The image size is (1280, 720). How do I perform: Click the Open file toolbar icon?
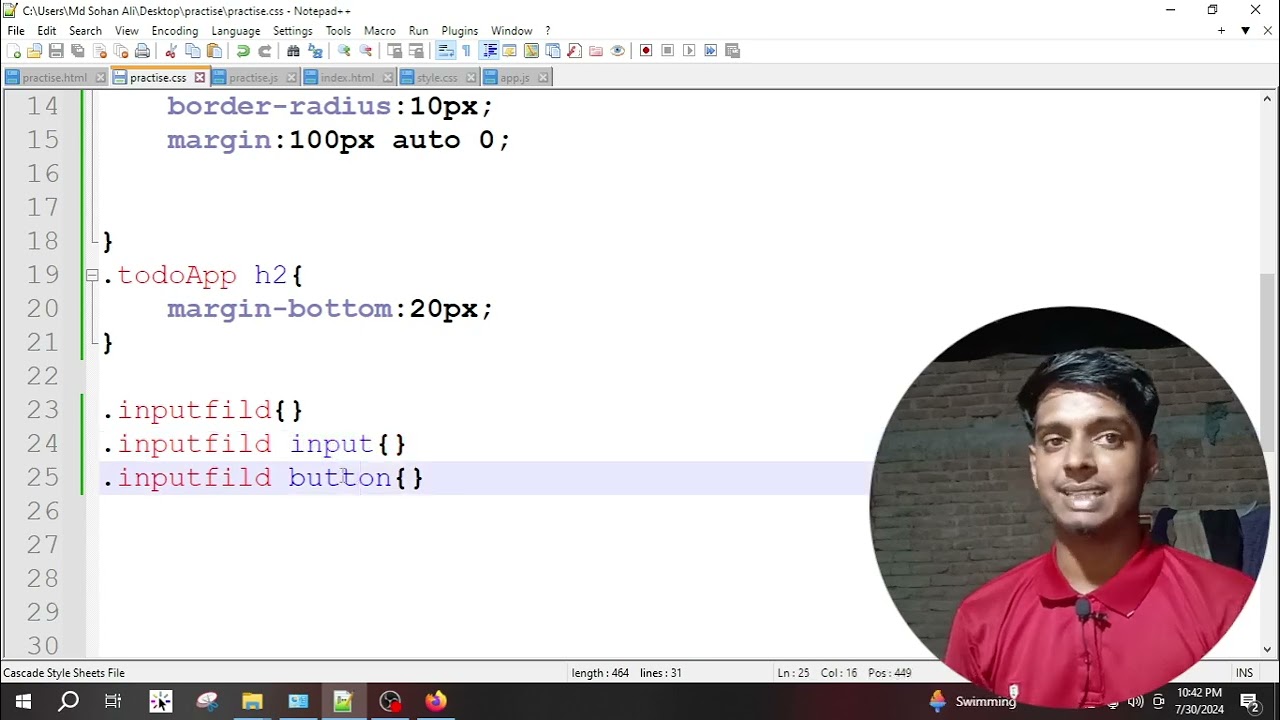tap(35, 51)
